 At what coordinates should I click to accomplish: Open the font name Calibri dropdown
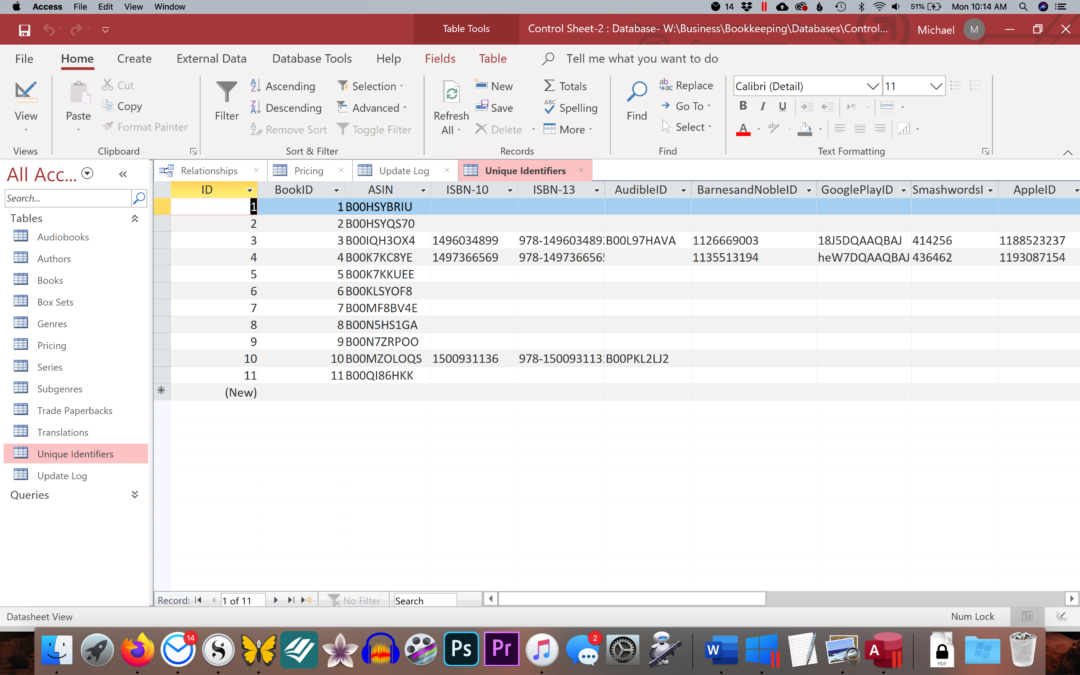(872, 86)
